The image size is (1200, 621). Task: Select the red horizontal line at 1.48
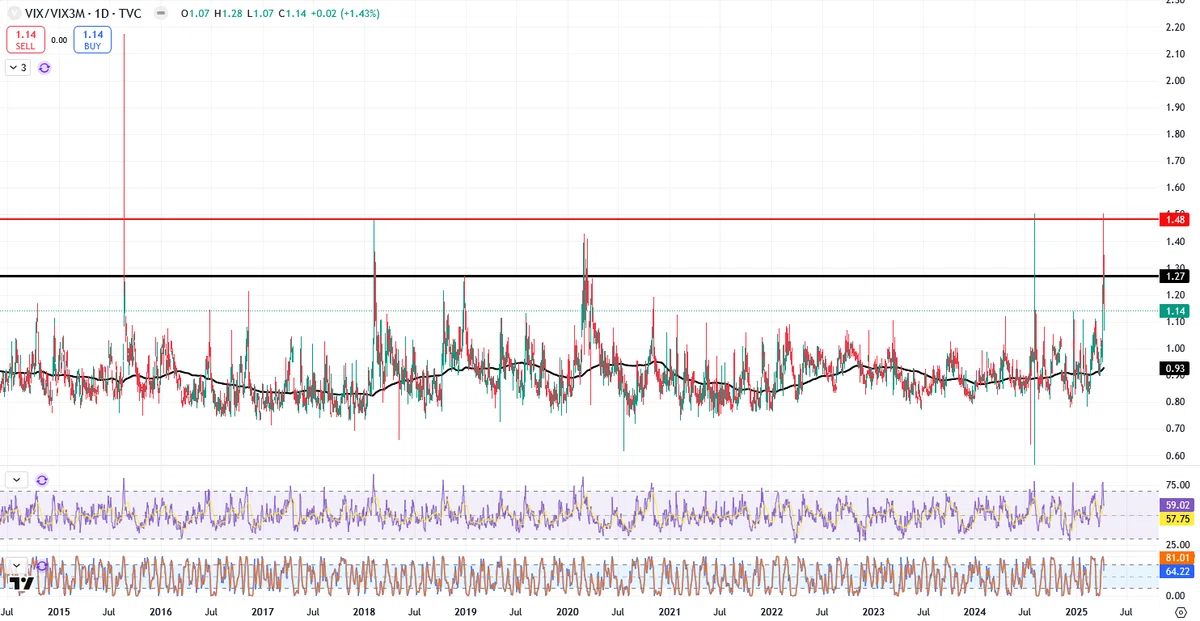(x=578, y=219)
